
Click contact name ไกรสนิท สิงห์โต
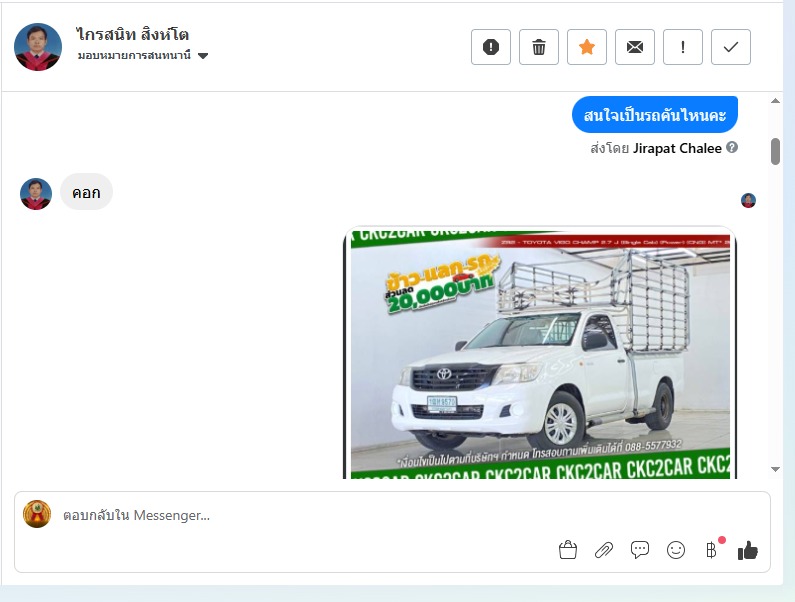(x=132, y=34)
